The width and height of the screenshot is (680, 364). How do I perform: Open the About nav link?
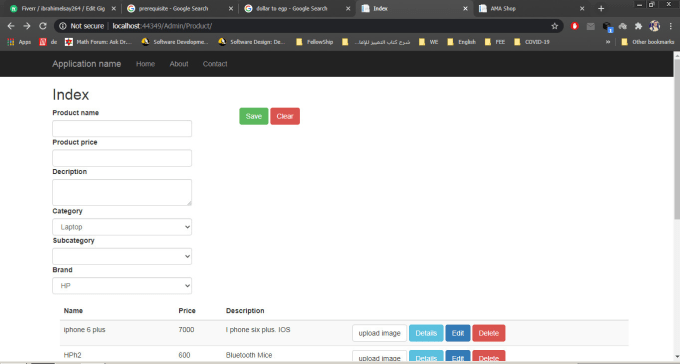pos(179,64)
